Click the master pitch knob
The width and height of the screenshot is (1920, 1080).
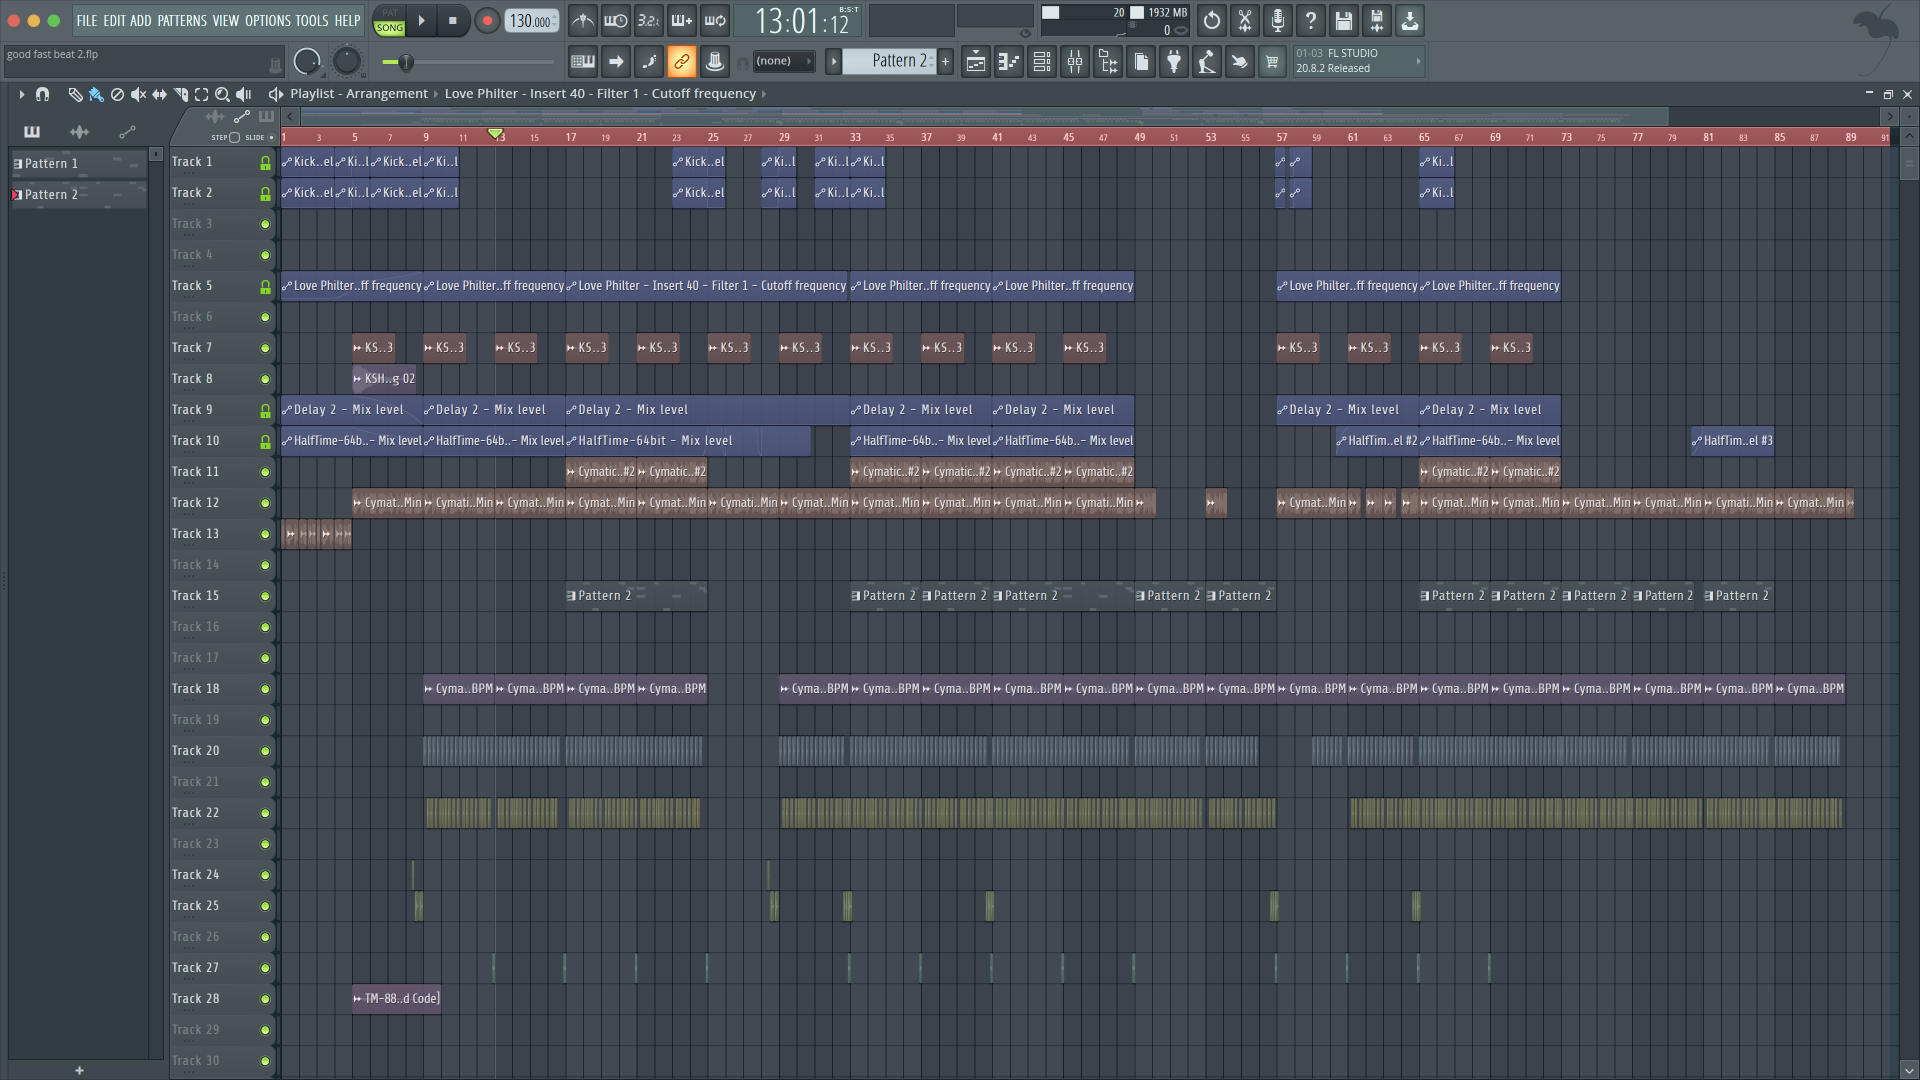(x=346, y=62)
